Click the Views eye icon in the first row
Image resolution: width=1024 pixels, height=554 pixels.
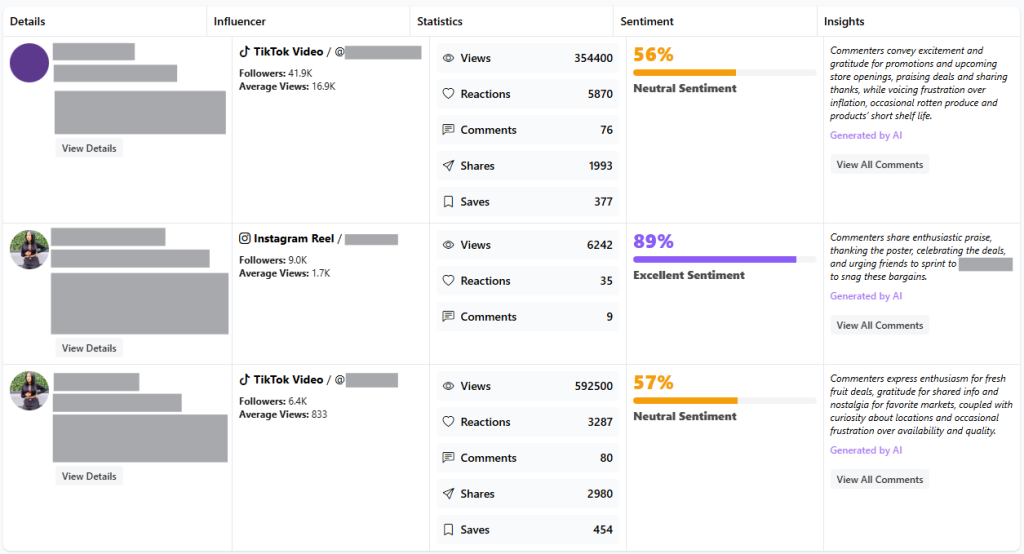448,58
